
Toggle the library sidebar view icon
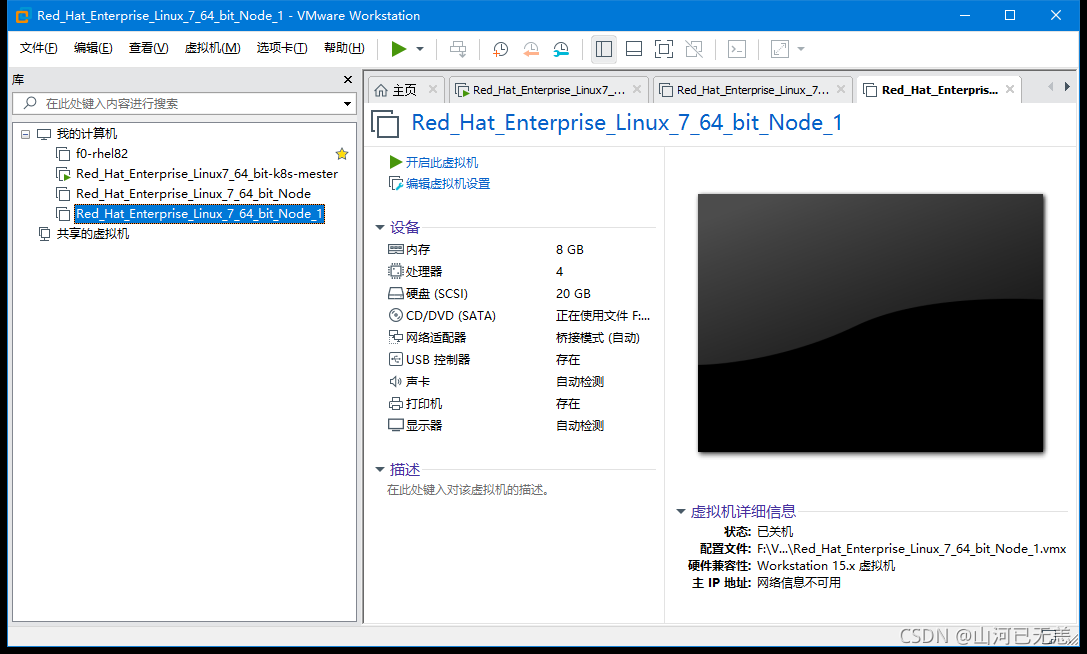pyautogui.click(x=604, y=49)
